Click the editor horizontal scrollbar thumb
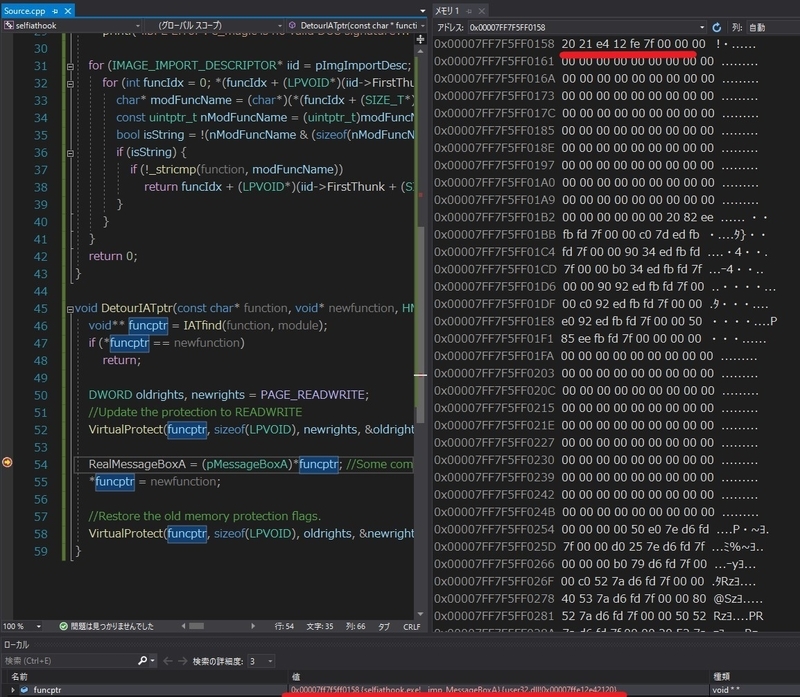 point(196,626)
